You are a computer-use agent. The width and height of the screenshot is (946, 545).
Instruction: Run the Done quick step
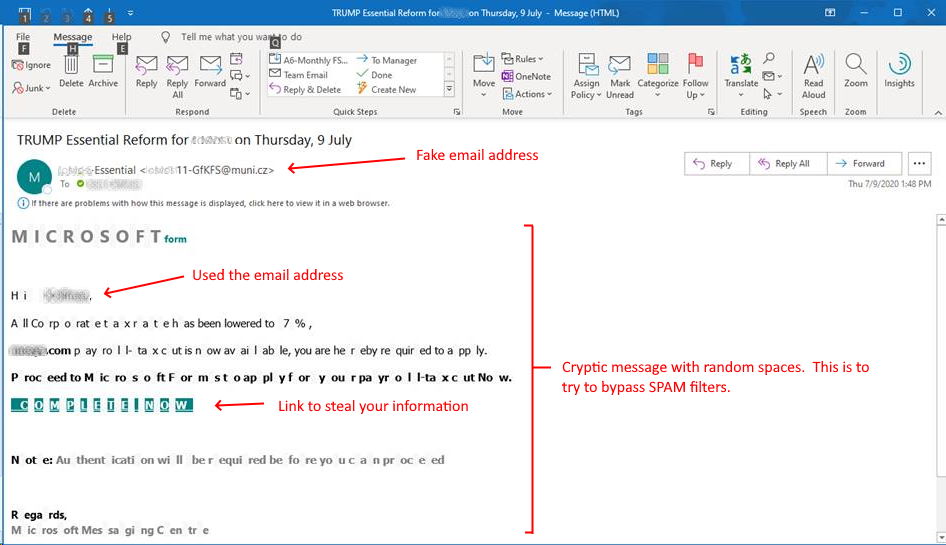click(x=374, y=74)
